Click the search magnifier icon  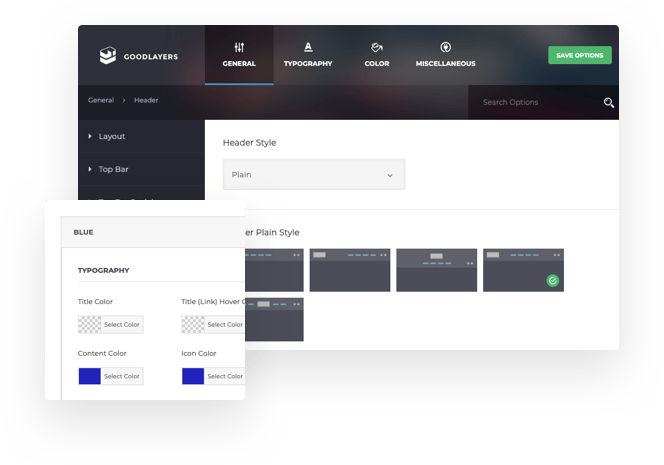(x=608, y=102)
